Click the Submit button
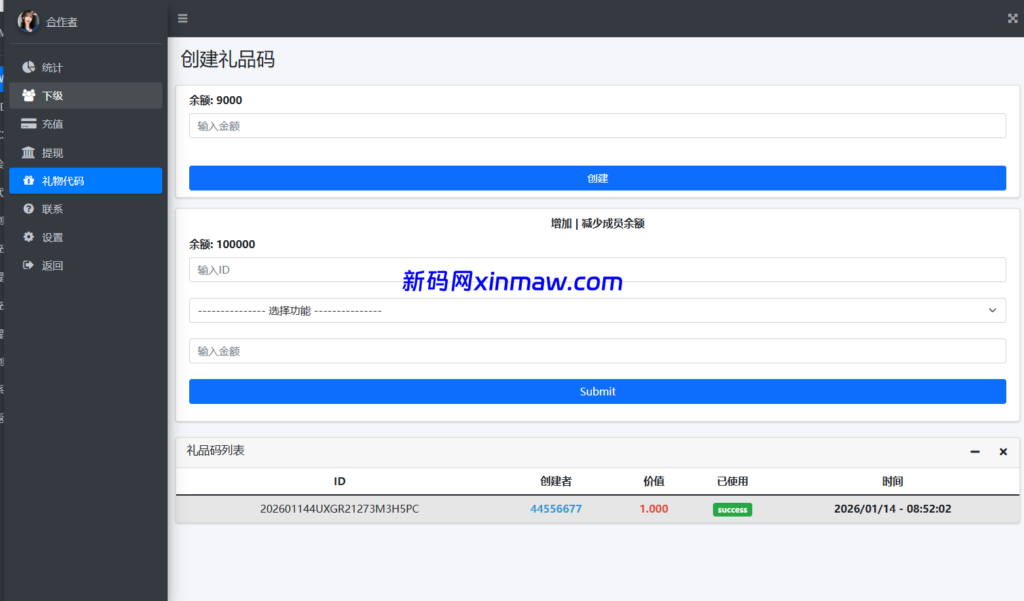The width and height of the screenshot is (1024, 601). [x=597, y=391]
